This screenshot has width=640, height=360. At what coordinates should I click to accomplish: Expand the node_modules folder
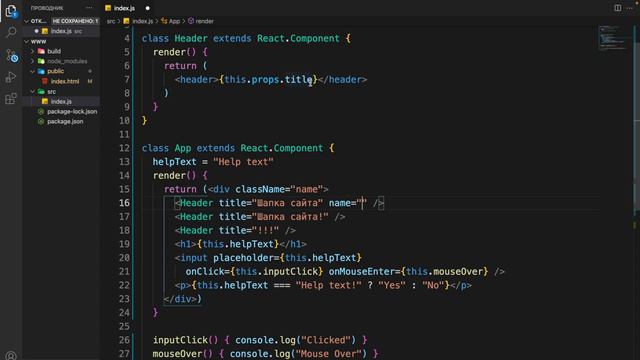coord(32,61)
